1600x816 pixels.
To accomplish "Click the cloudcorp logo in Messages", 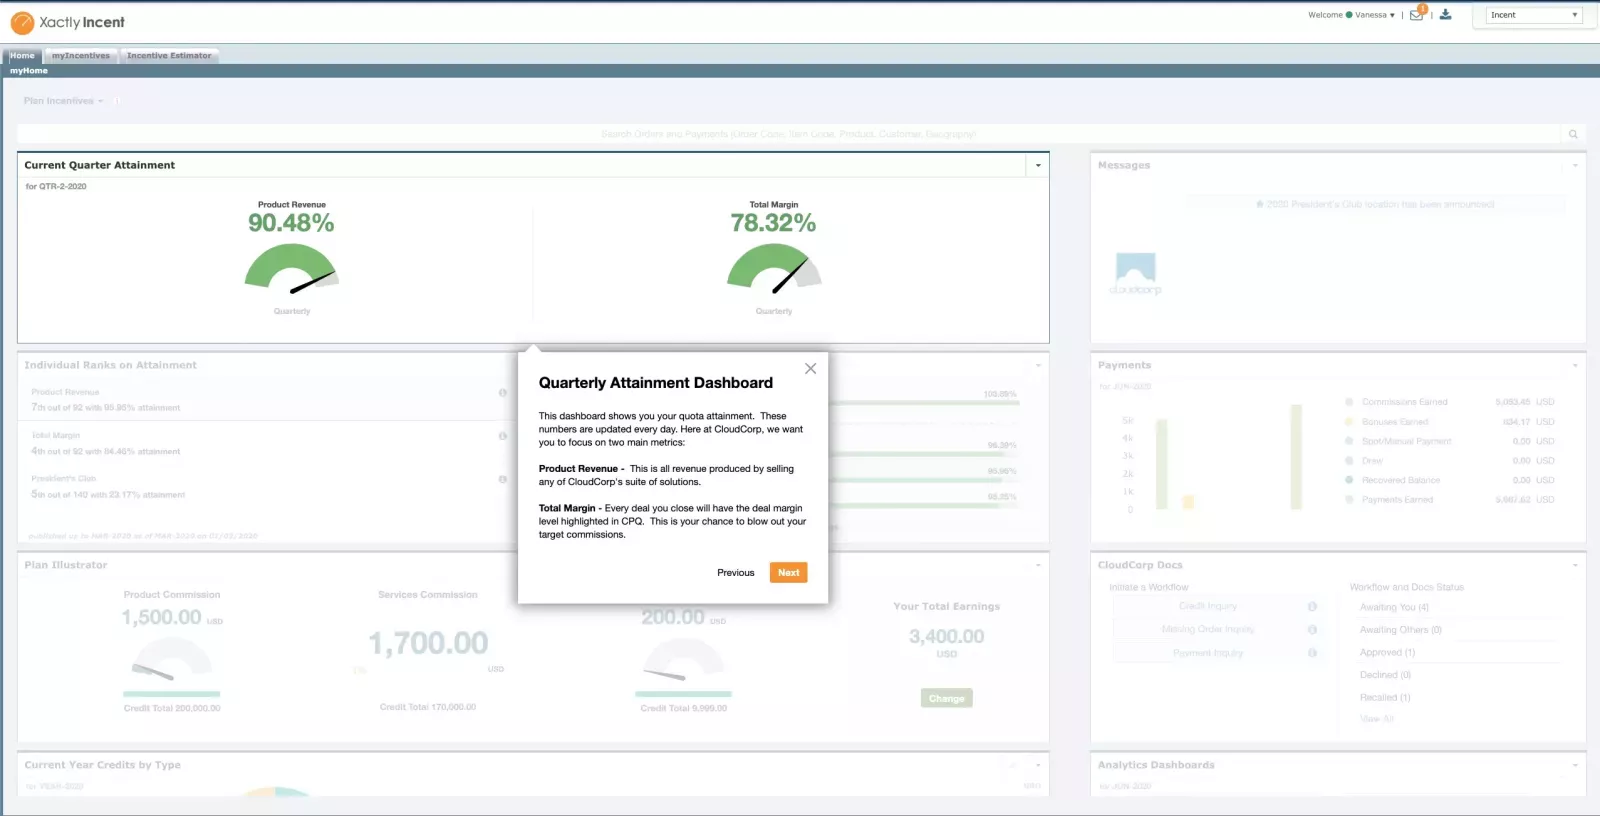I will pyautogui.click(x=1135, y=274).
